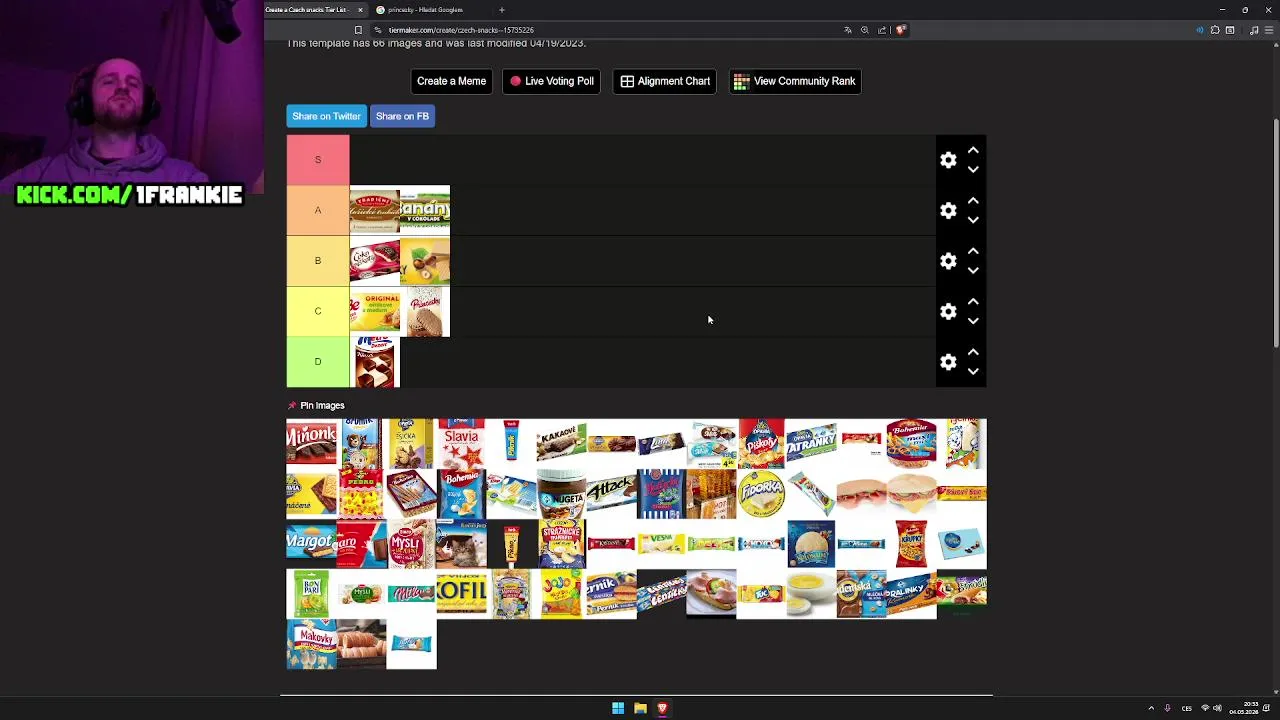Image resolution: width=1280 pixels, height=720 pixels.
Task: Pick the Tatranky snack image
Action: pyautogui.click(x=811, y=444)
